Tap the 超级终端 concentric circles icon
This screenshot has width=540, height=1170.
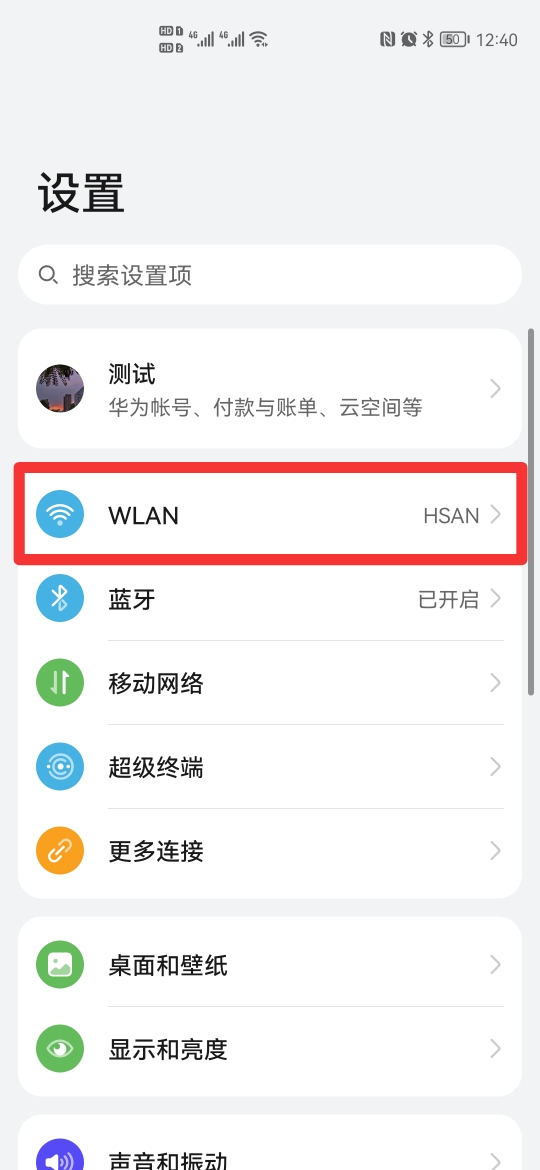pos(60,766)
